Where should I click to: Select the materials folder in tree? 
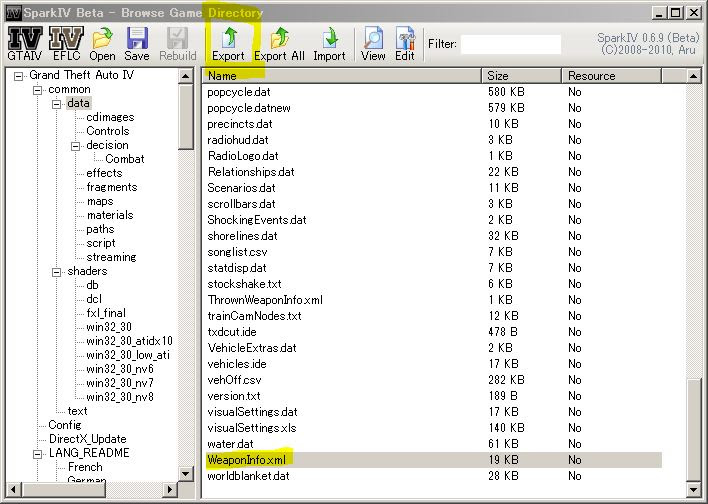(110, 215)
